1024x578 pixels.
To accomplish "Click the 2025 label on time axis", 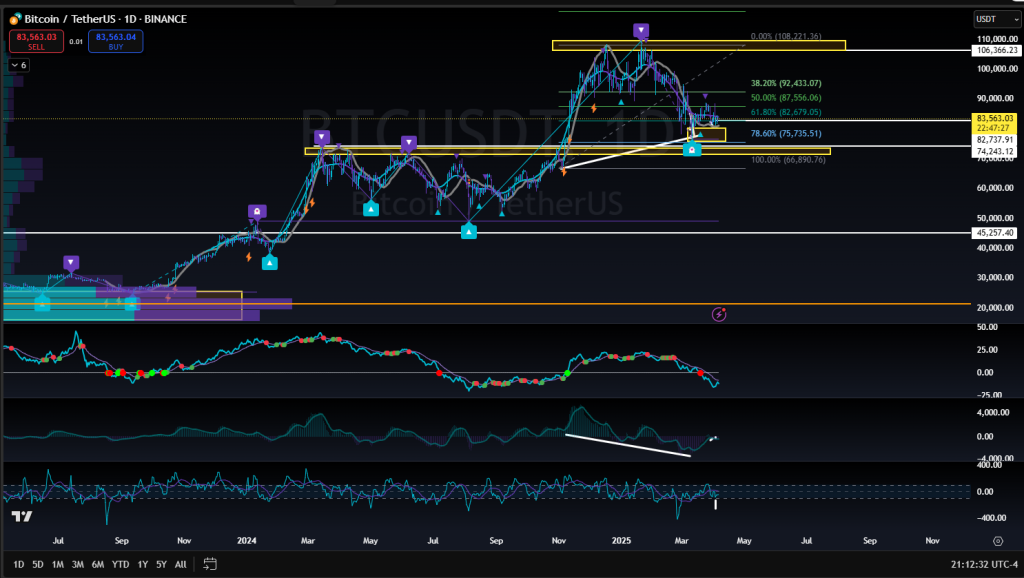I will [x=621, y=541].
